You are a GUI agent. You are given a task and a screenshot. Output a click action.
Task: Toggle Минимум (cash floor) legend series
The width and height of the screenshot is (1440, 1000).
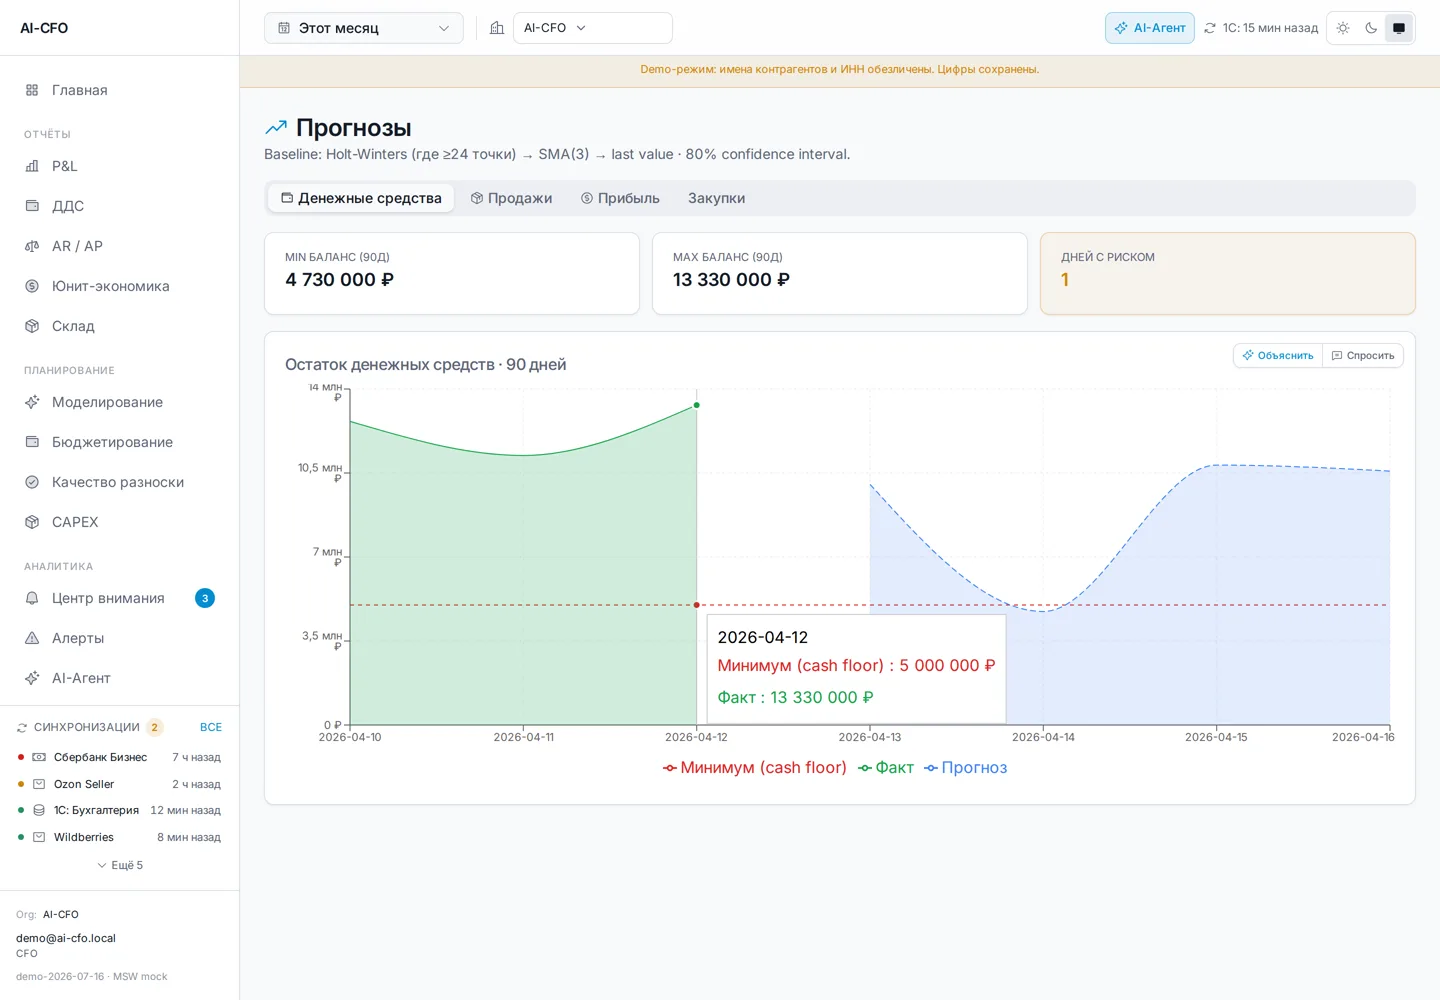[755, 768]
